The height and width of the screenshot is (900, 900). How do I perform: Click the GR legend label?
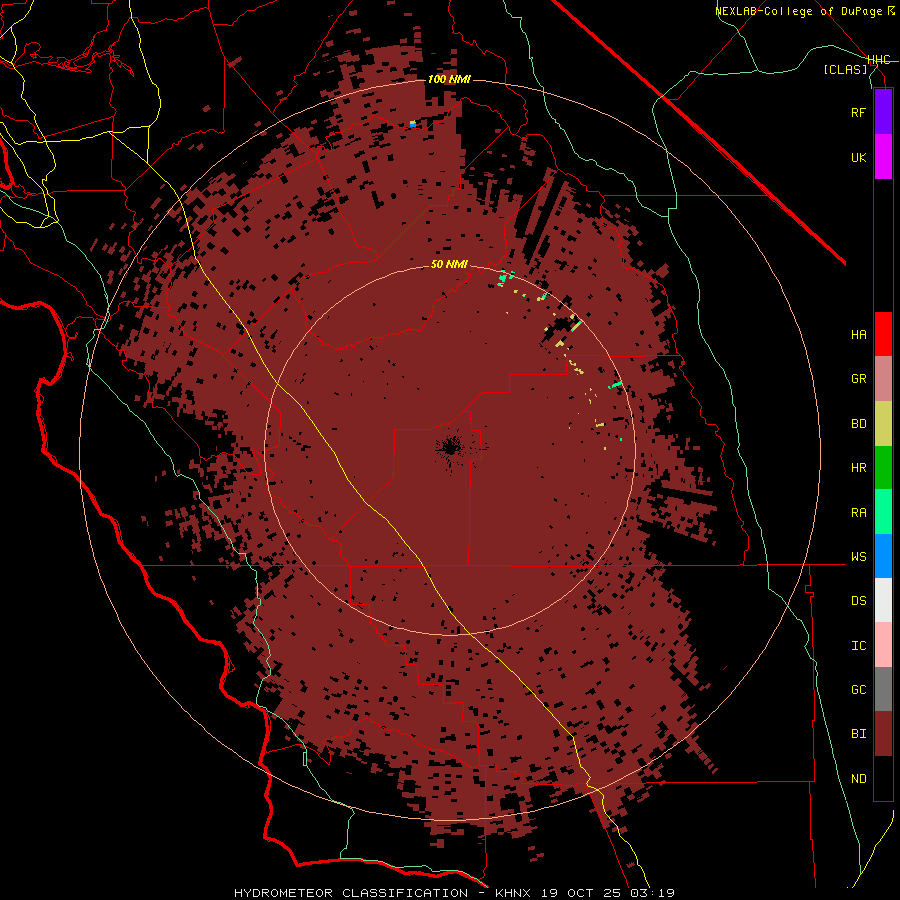click(858, 379)
